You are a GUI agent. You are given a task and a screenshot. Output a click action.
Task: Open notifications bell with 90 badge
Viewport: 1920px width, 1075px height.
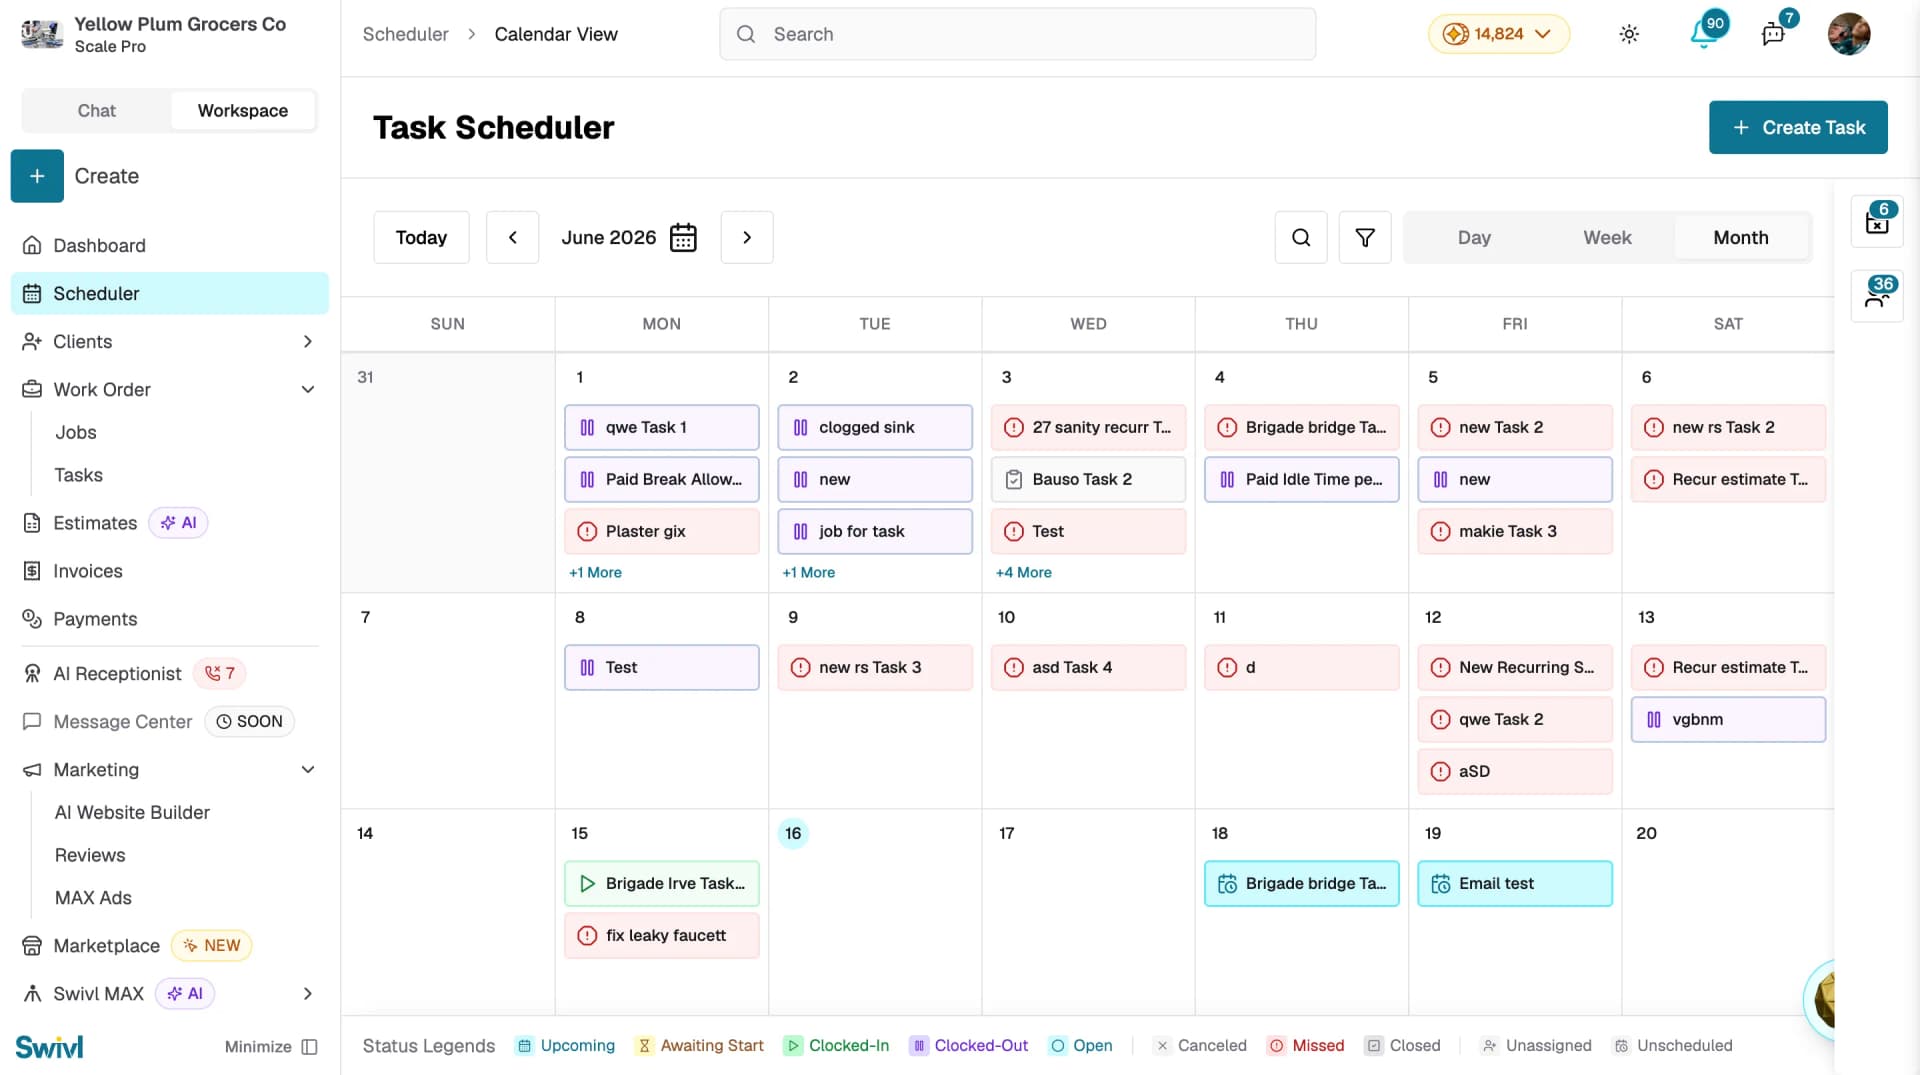pos(1705,33)
